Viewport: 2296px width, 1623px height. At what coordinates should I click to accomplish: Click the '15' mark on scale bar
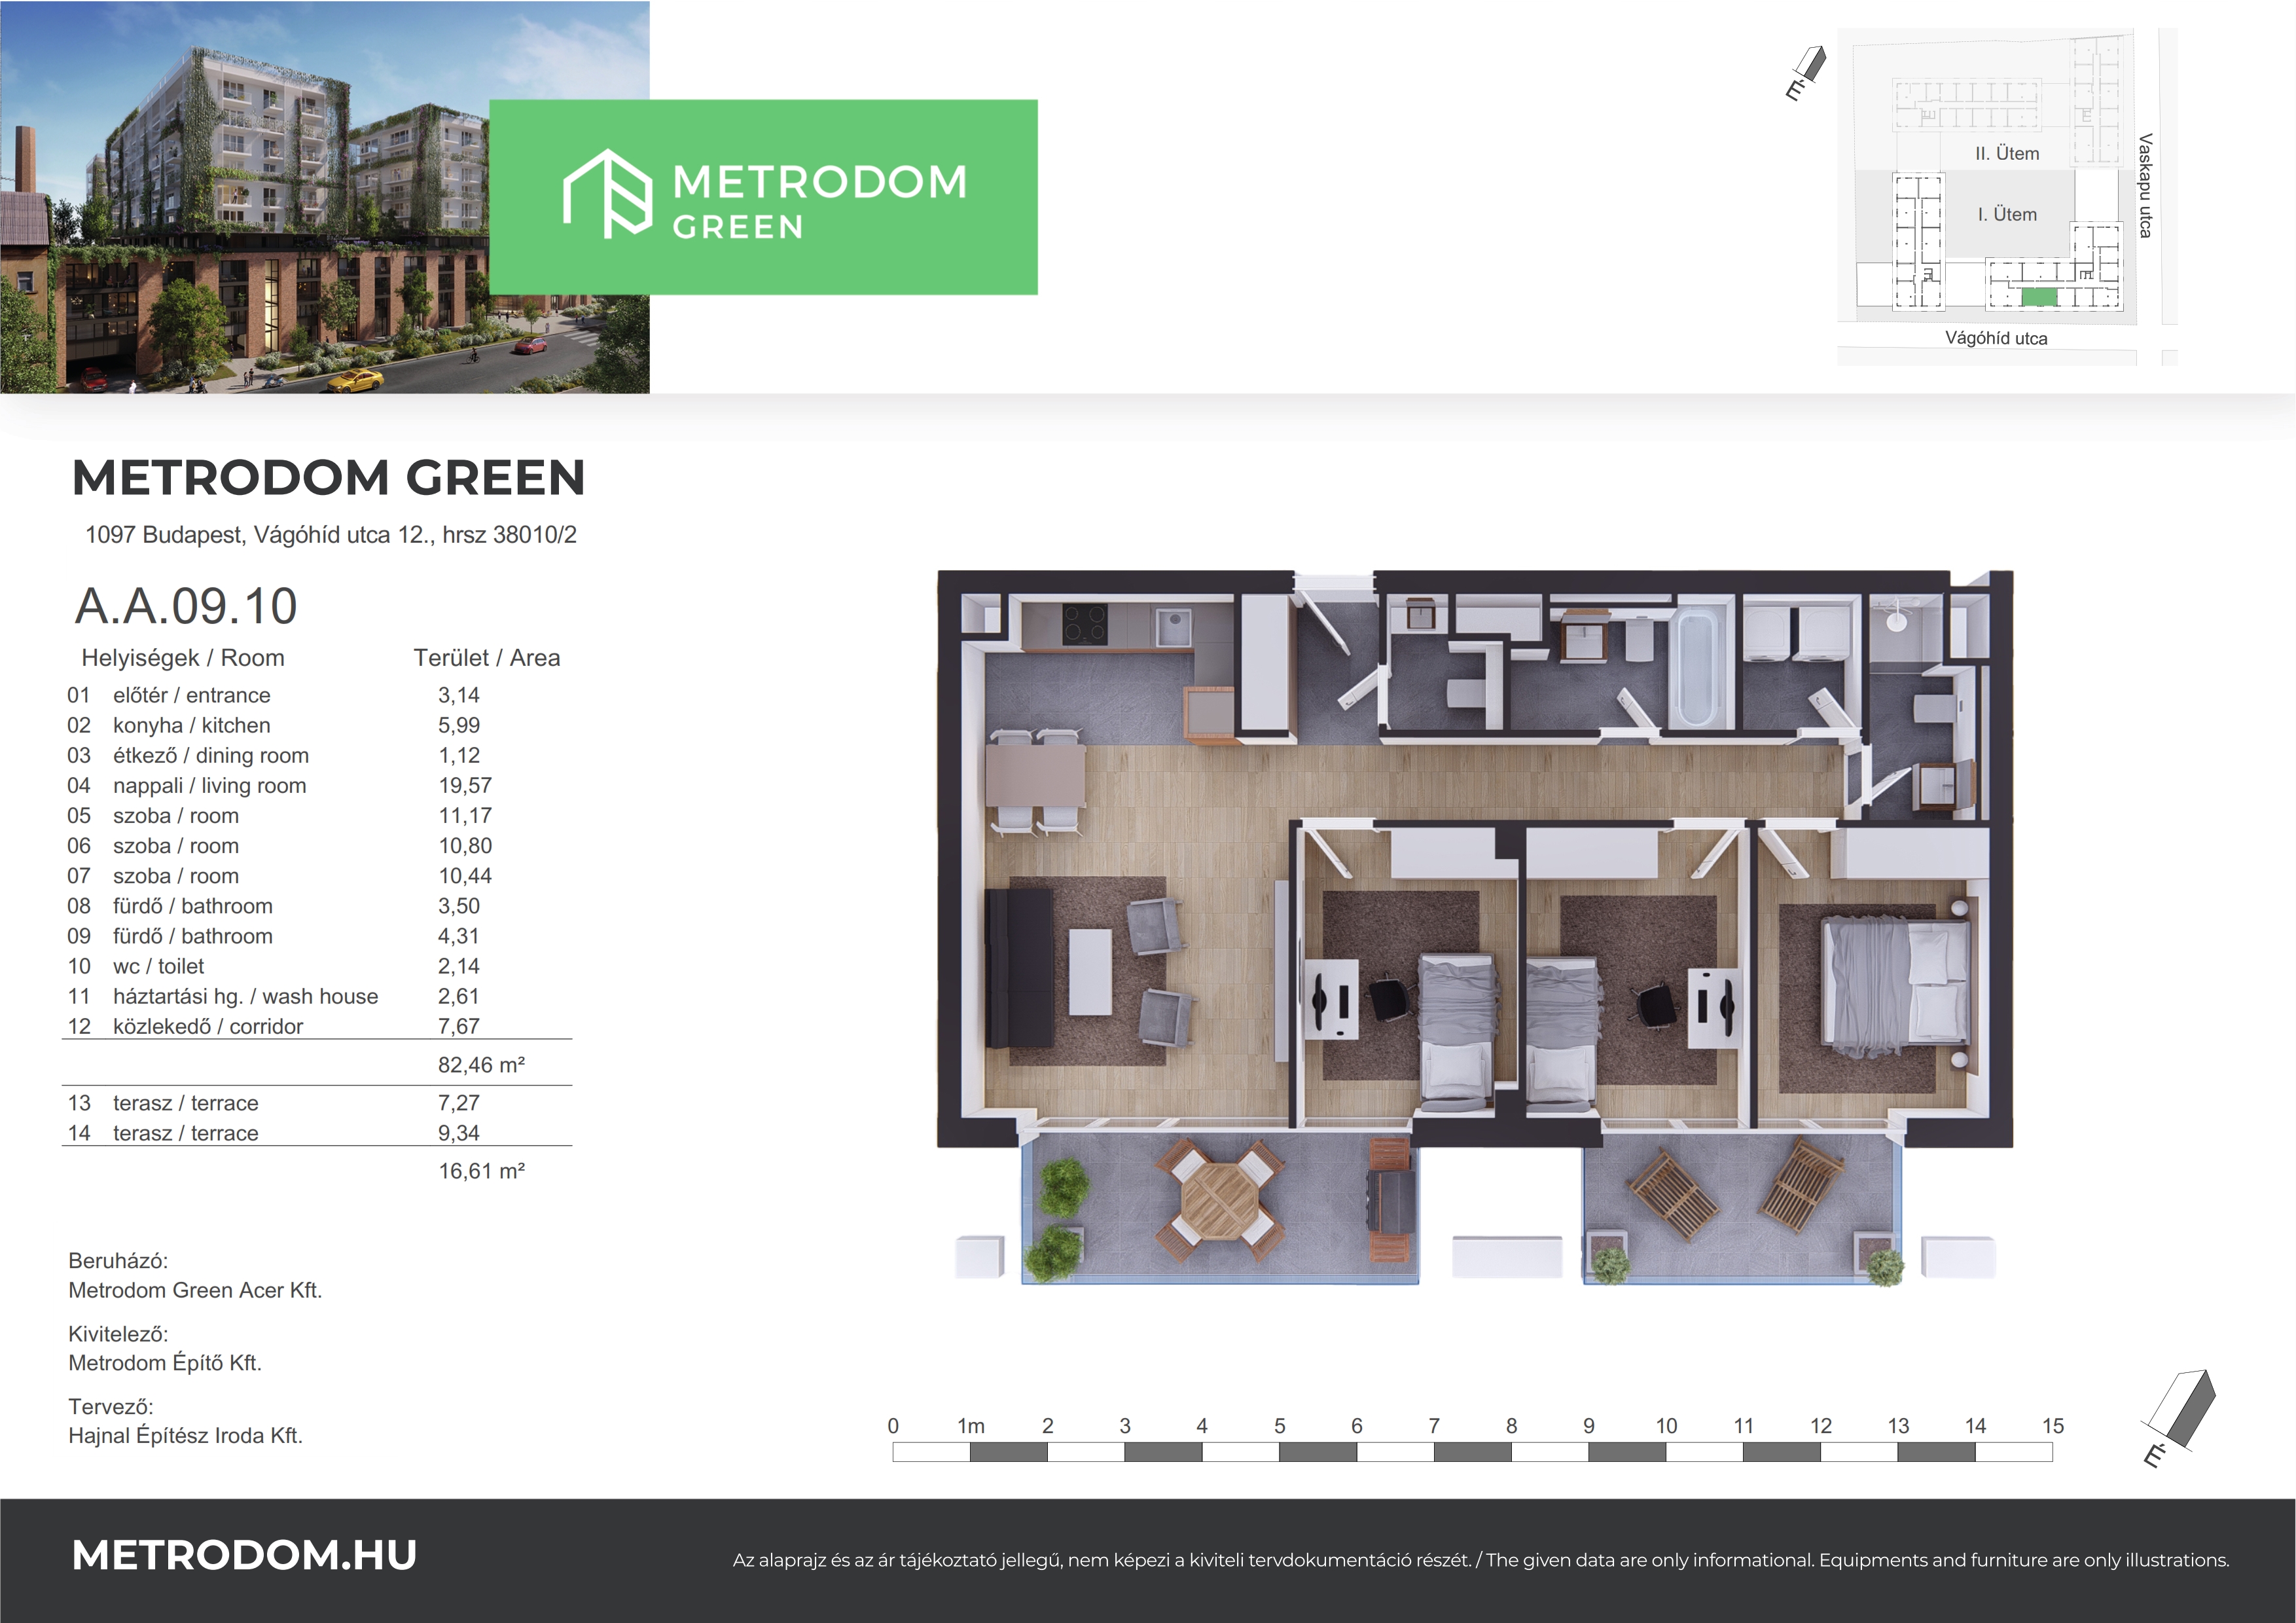point(2053,1426)
